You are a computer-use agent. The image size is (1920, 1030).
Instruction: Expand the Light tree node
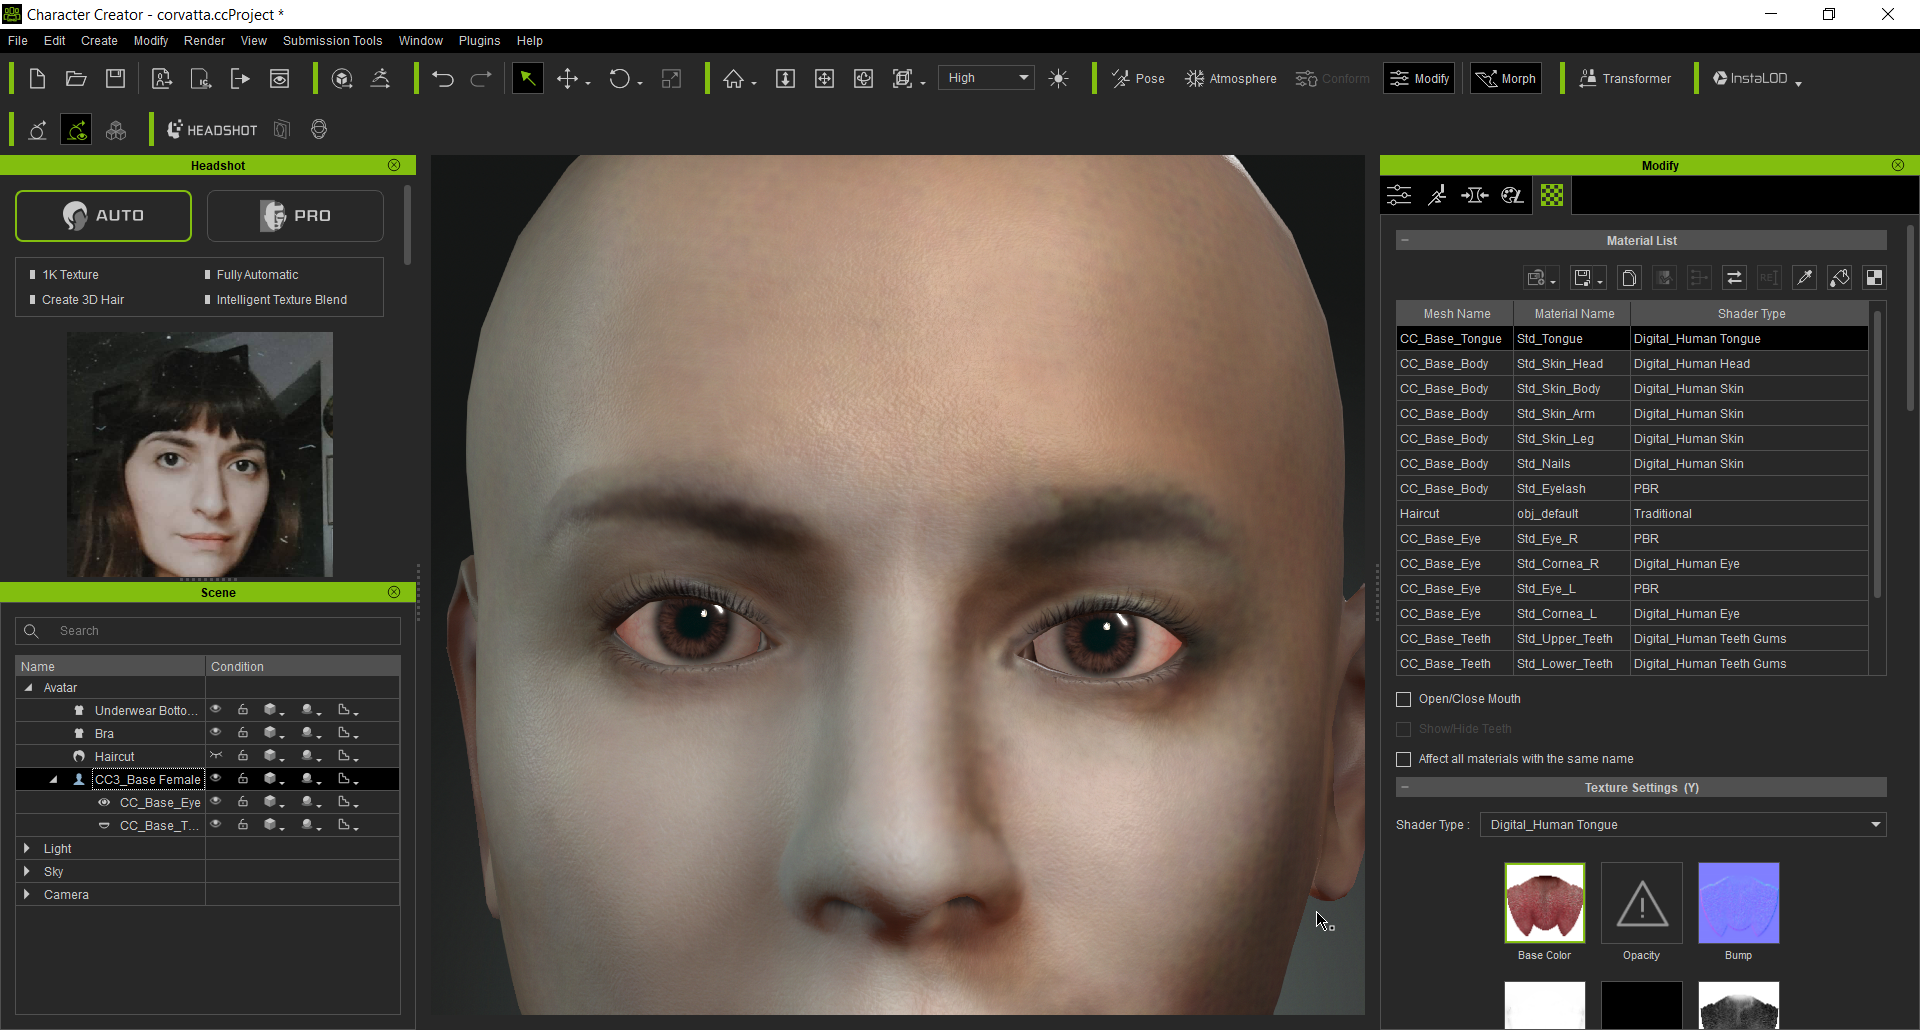click(x=27, y=848)
